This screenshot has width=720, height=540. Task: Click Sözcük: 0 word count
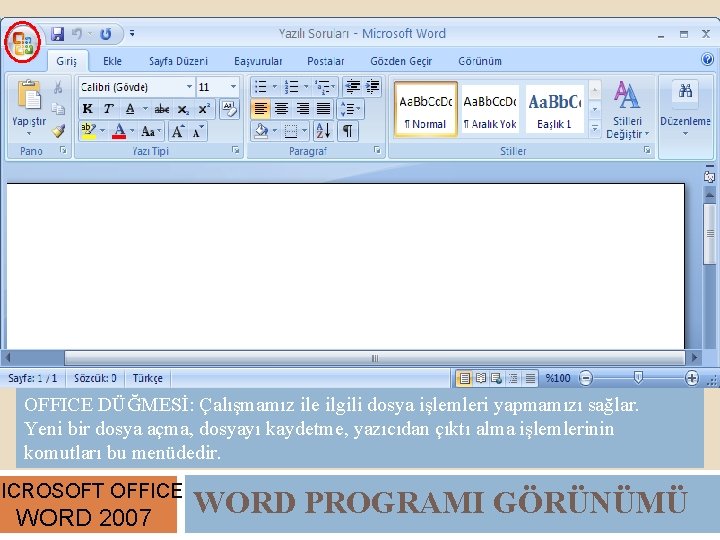point(95,378)
